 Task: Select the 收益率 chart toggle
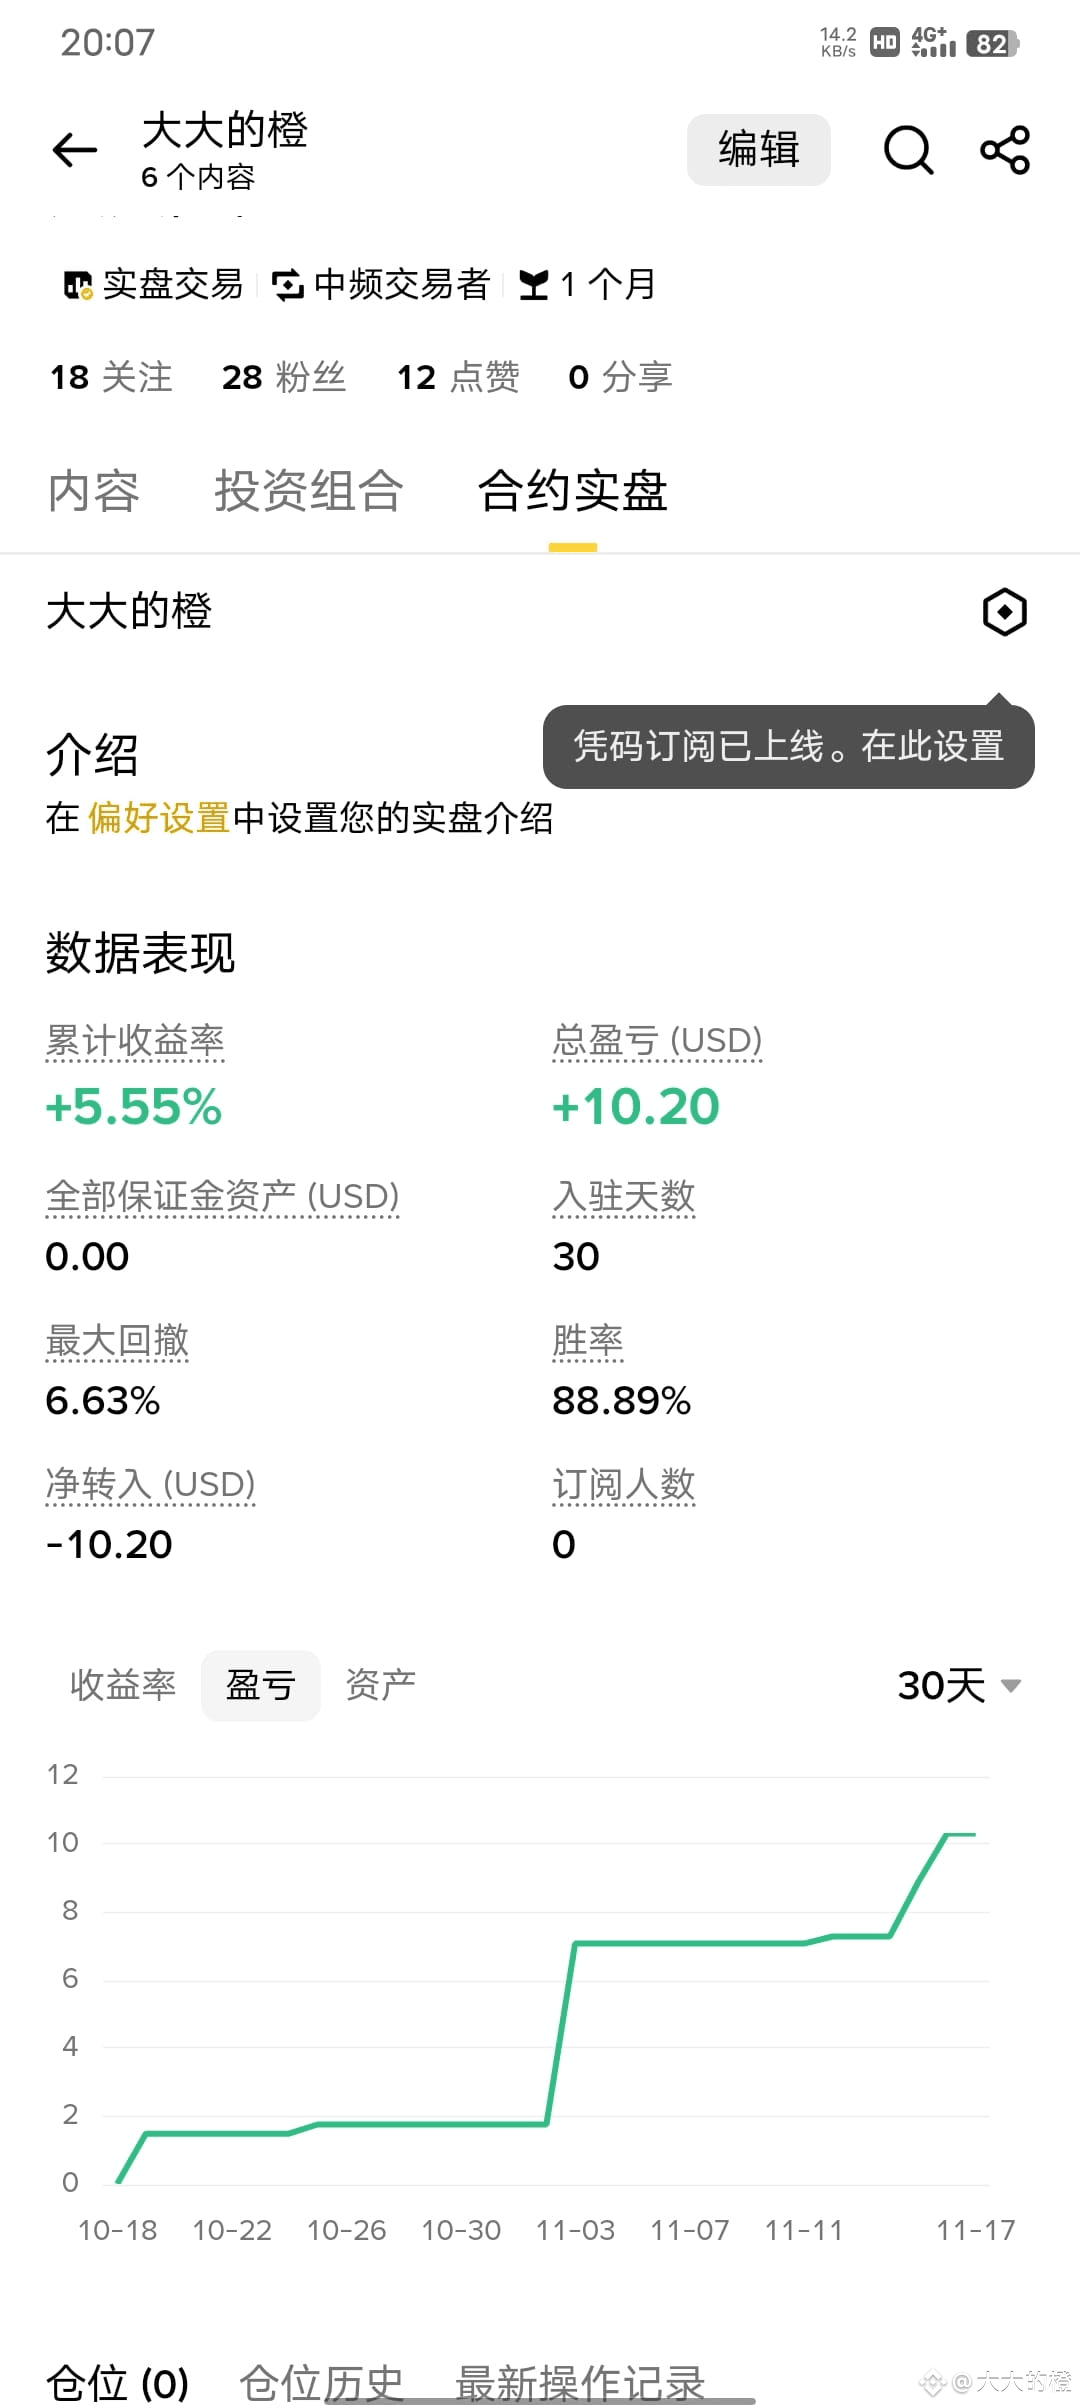pos(123,1685)
